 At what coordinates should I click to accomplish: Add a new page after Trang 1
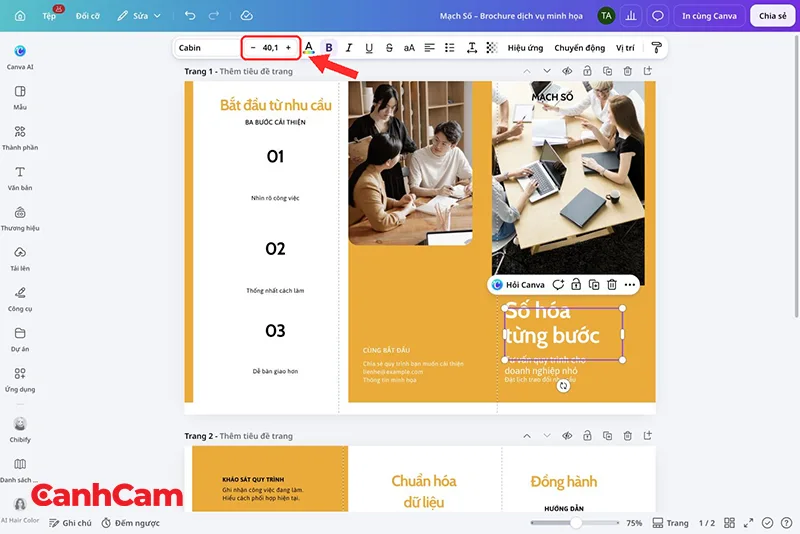pos(647,71)
